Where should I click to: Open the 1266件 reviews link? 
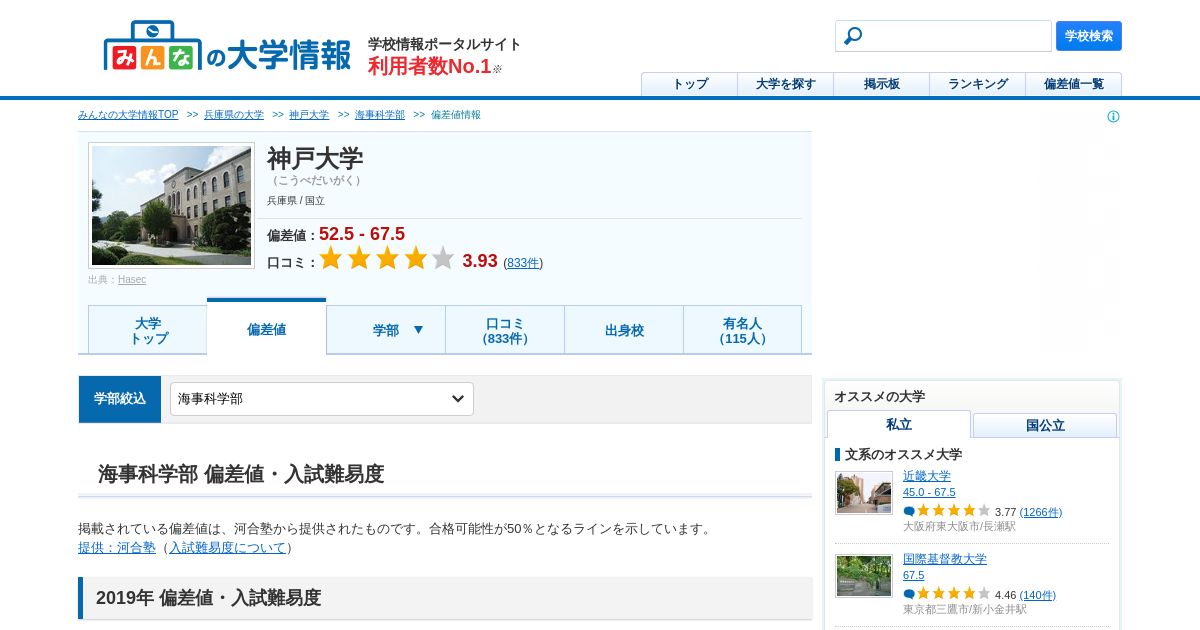(x=1041, y=512)
